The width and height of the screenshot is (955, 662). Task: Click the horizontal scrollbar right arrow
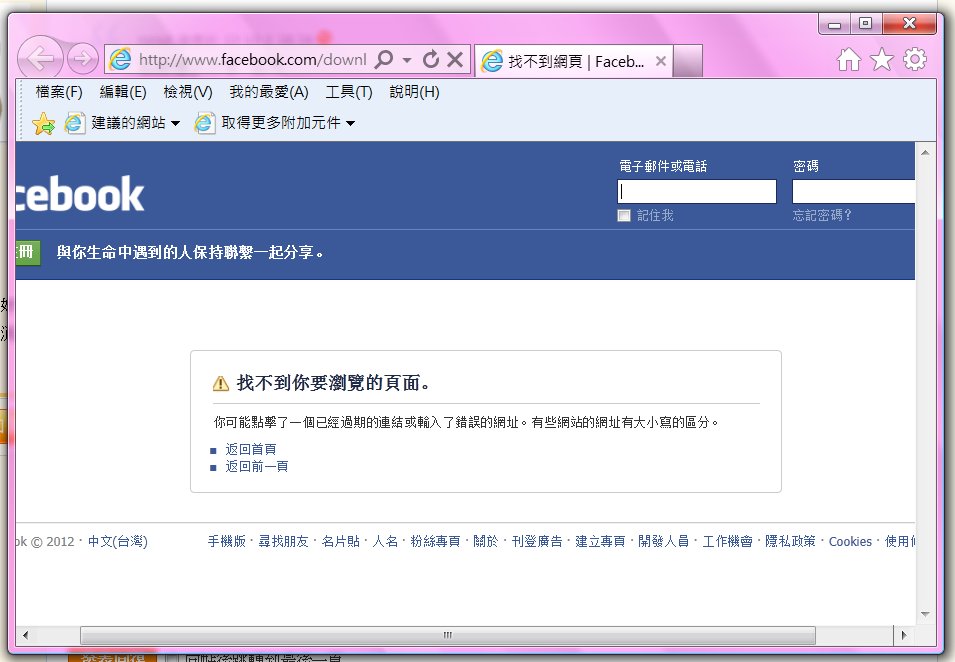point(903,635)
